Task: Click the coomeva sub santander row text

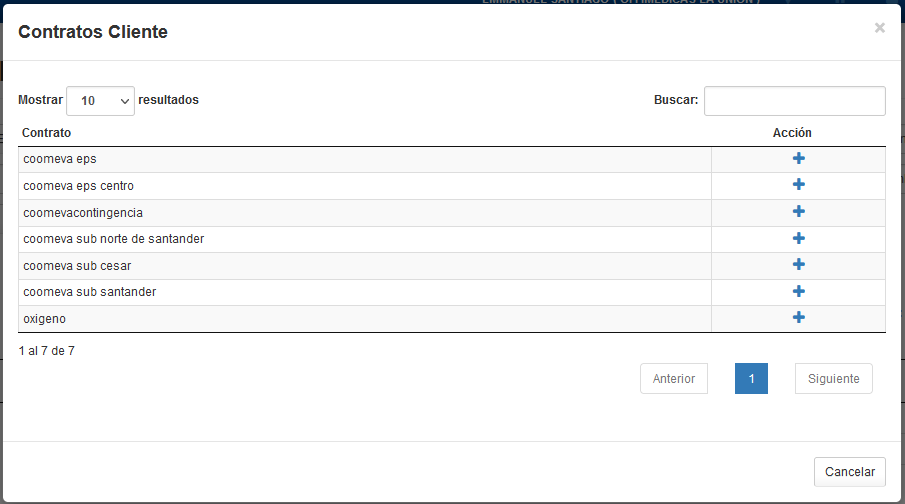Action: click(x=89, y=292)
